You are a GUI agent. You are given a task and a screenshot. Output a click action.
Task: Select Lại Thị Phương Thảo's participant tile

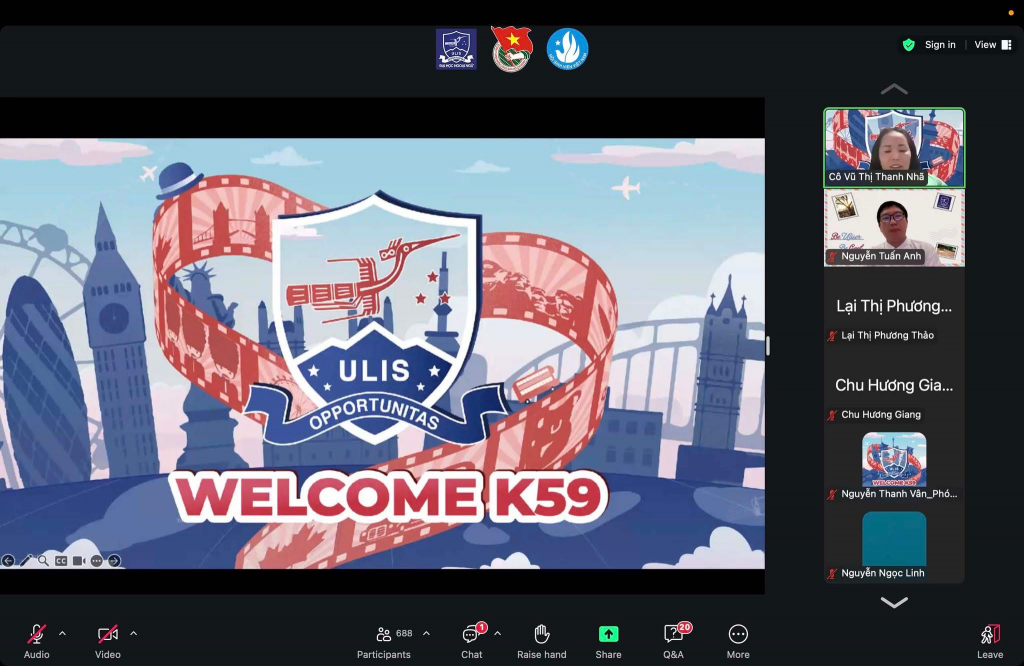[894, 306]
